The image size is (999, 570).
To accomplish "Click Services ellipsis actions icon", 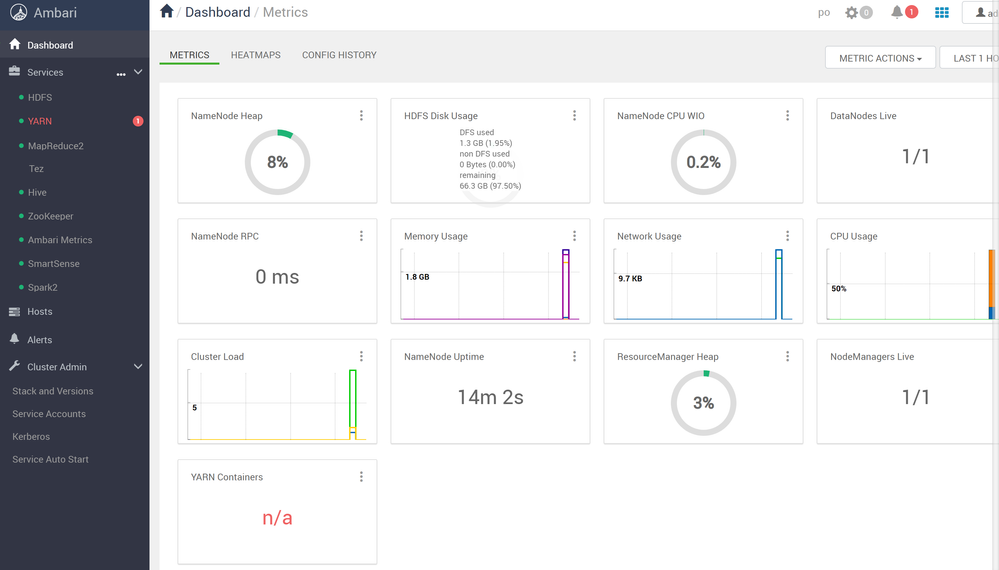I will click(x=121, y=73).
